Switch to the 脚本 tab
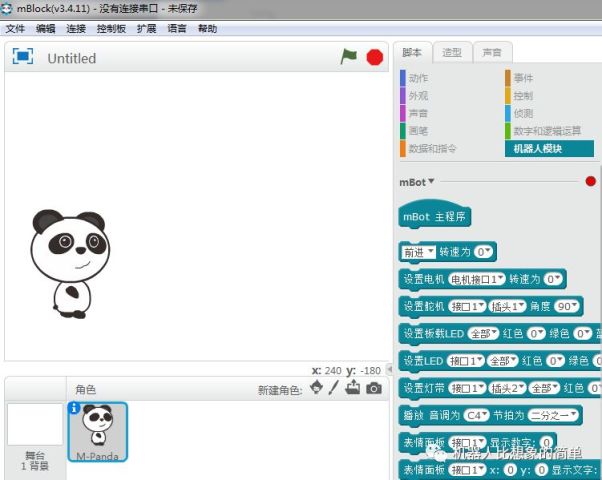The height and width of the screenshot is (480, 602). 412,53
